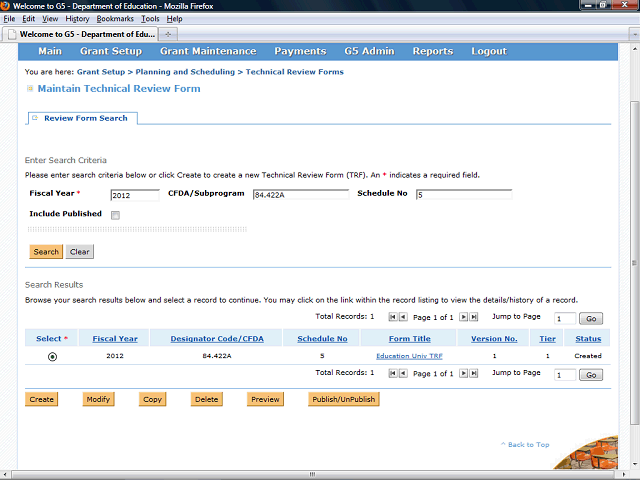
Task: Select the radio button for Education Univ TRF row
Action: click(52, 357)
